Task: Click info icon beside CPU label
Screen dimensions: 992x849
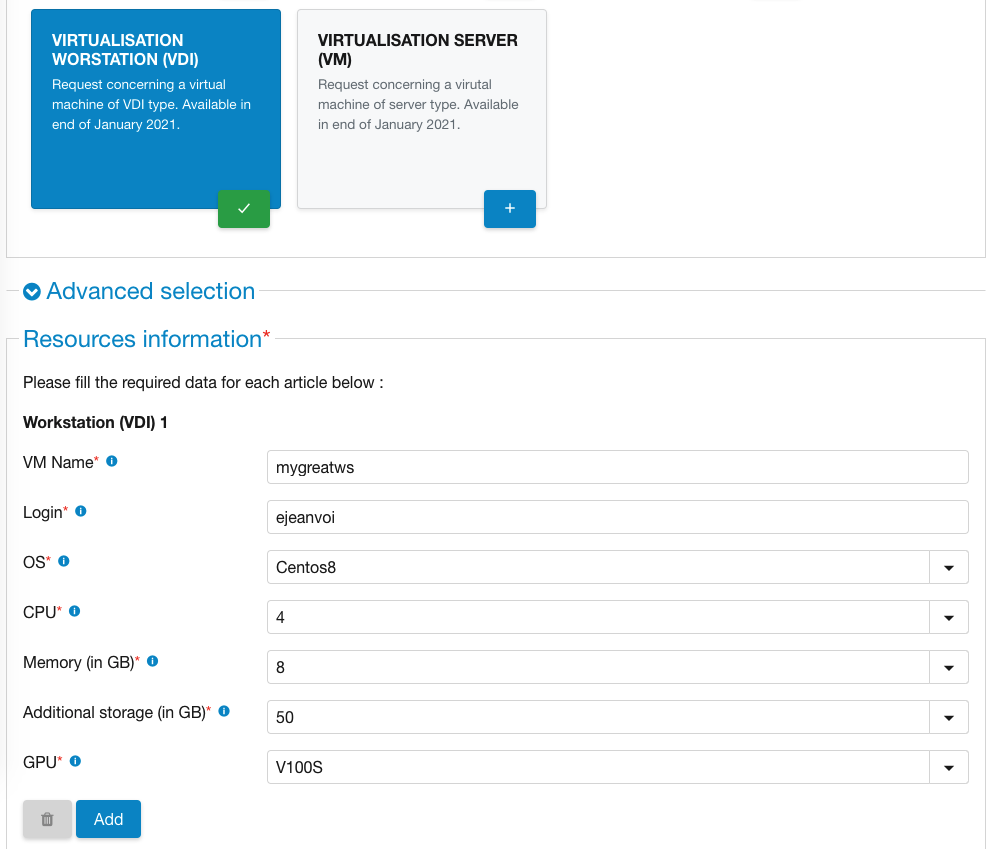Action: pos(74,611)
